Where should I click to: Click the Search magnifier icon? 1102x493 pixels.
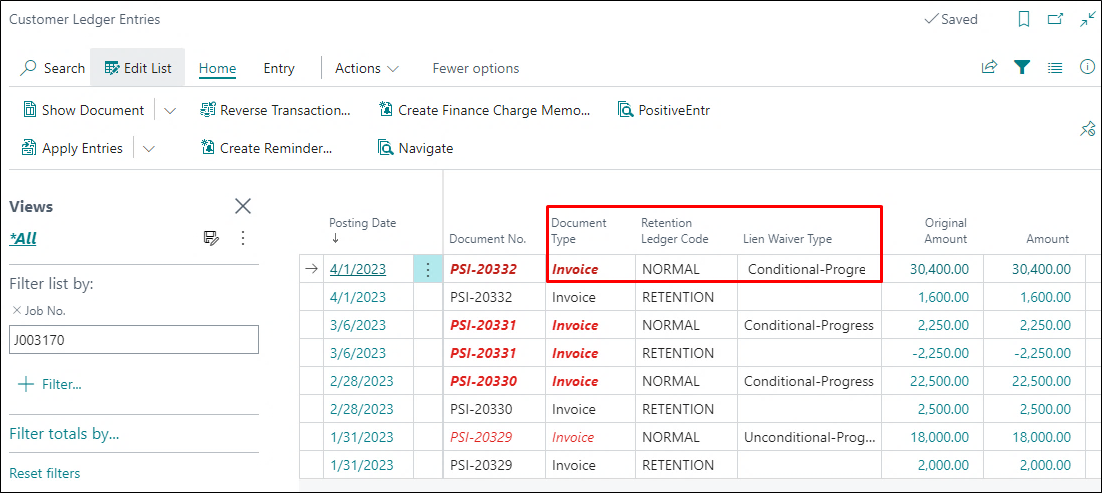pyautogui.click(x=29, y=68)
